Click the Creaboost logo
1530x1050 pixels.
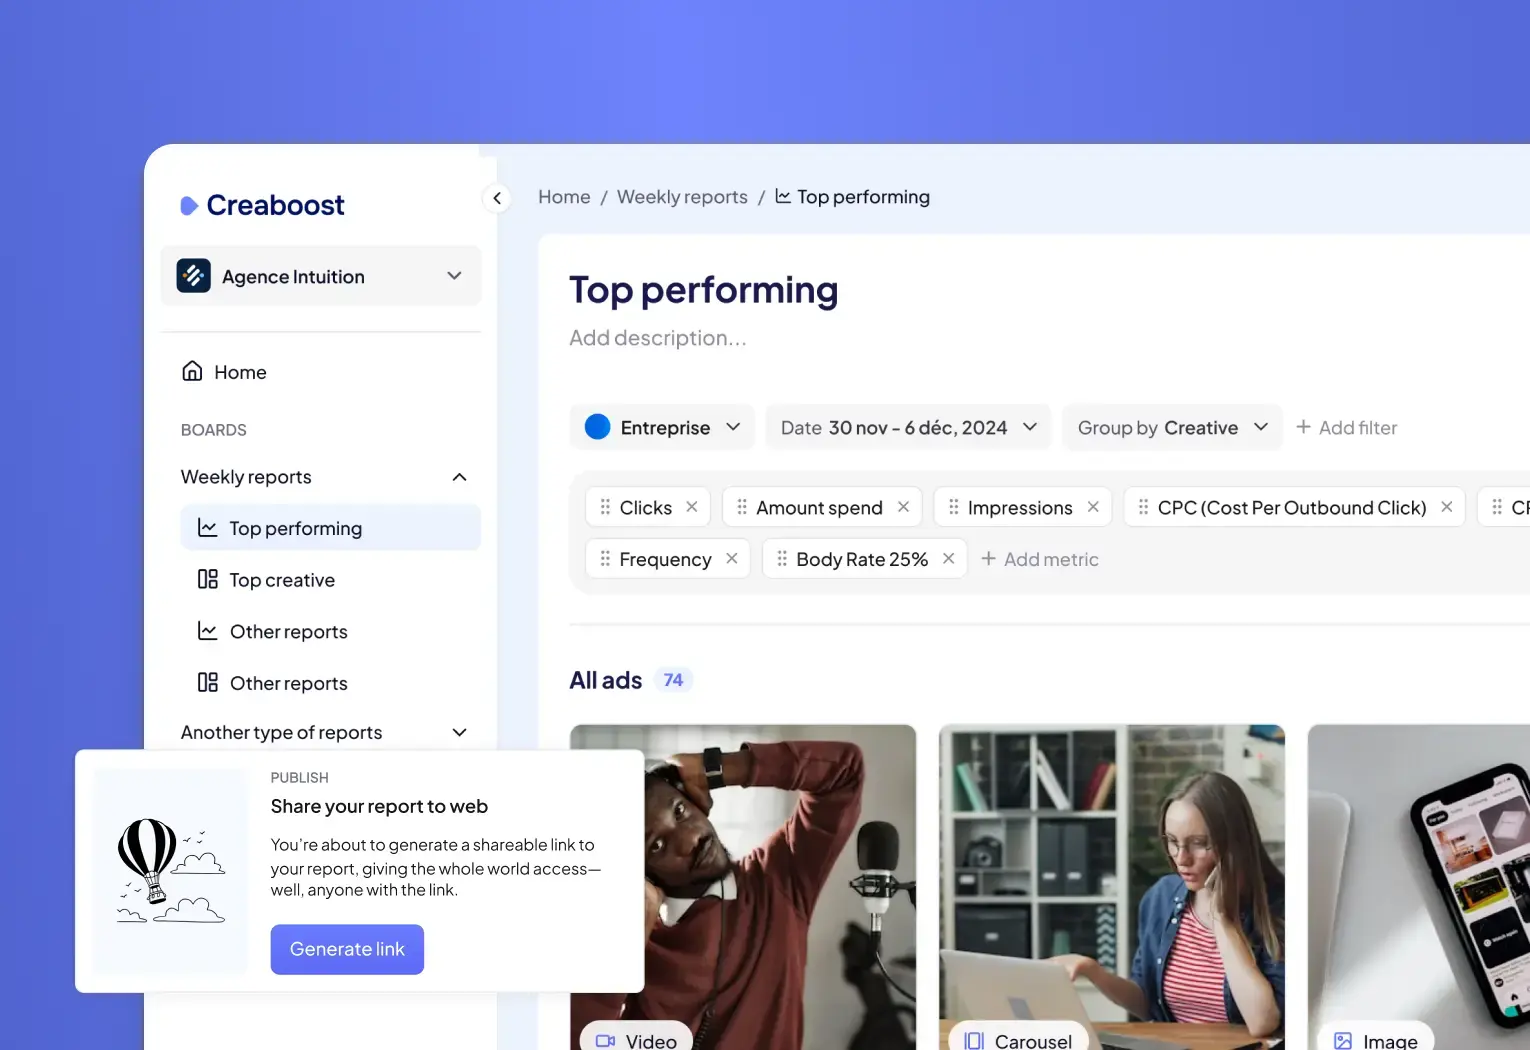coord(262,205)
